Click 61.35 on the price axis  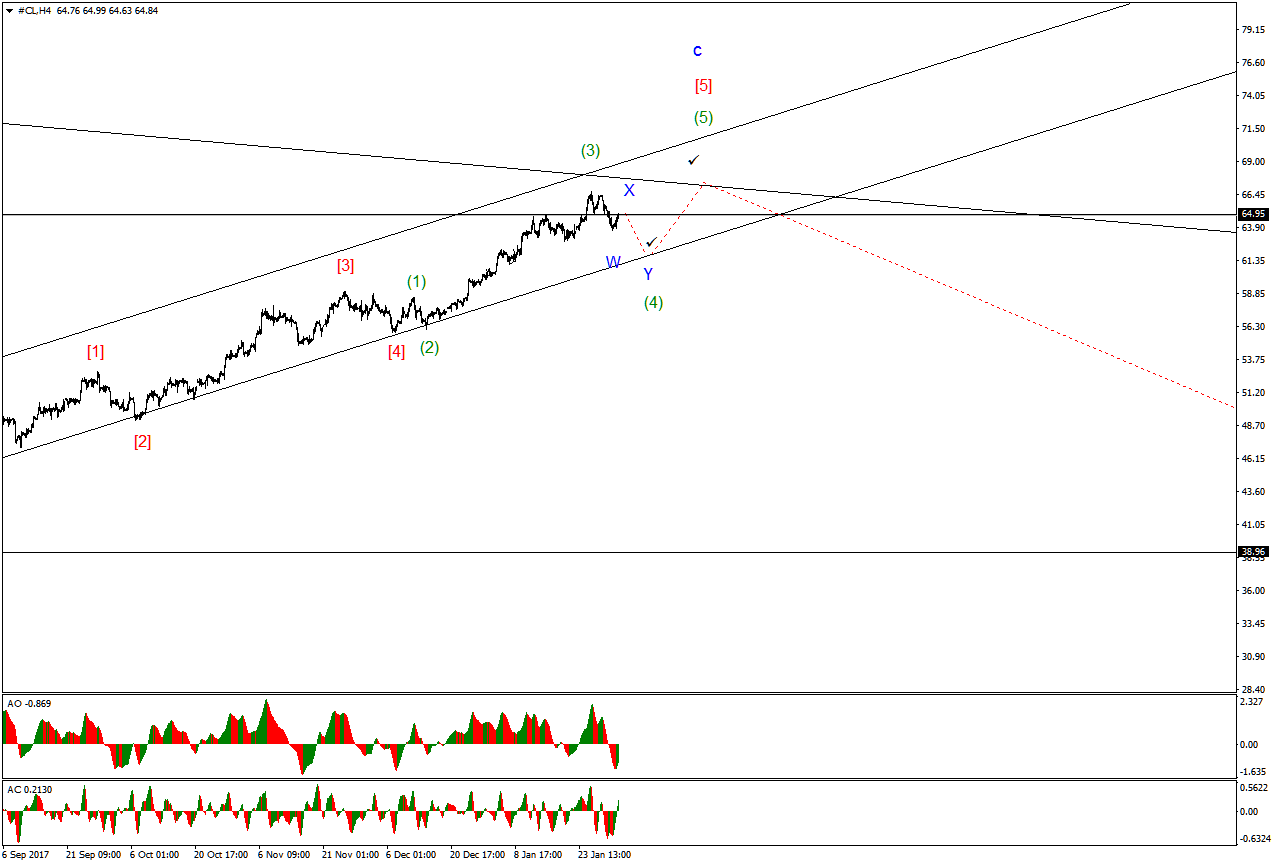pos(1254,261)
